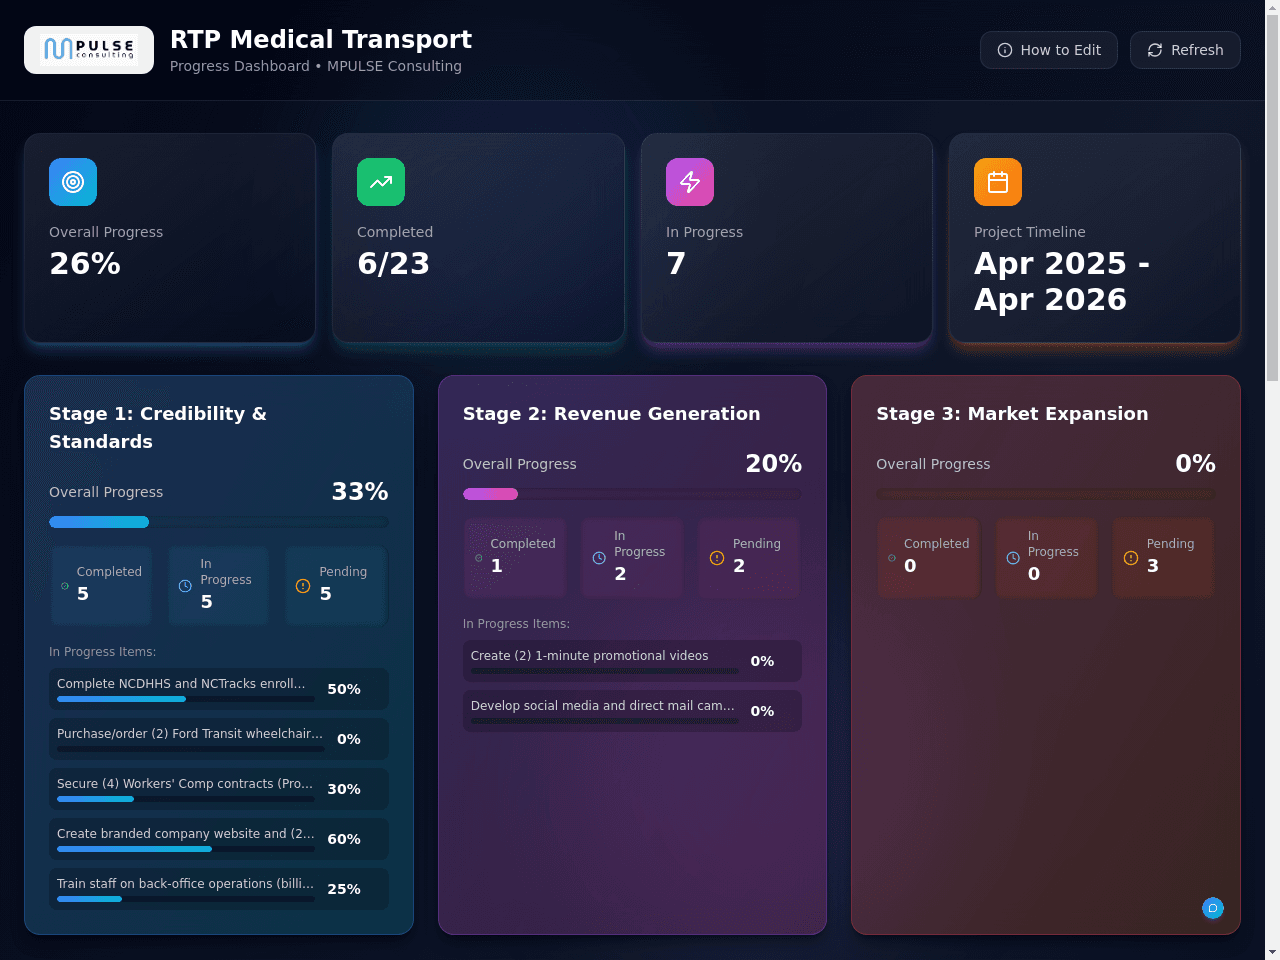Click the check icon in Stage 3 Completed

(892, 558)
